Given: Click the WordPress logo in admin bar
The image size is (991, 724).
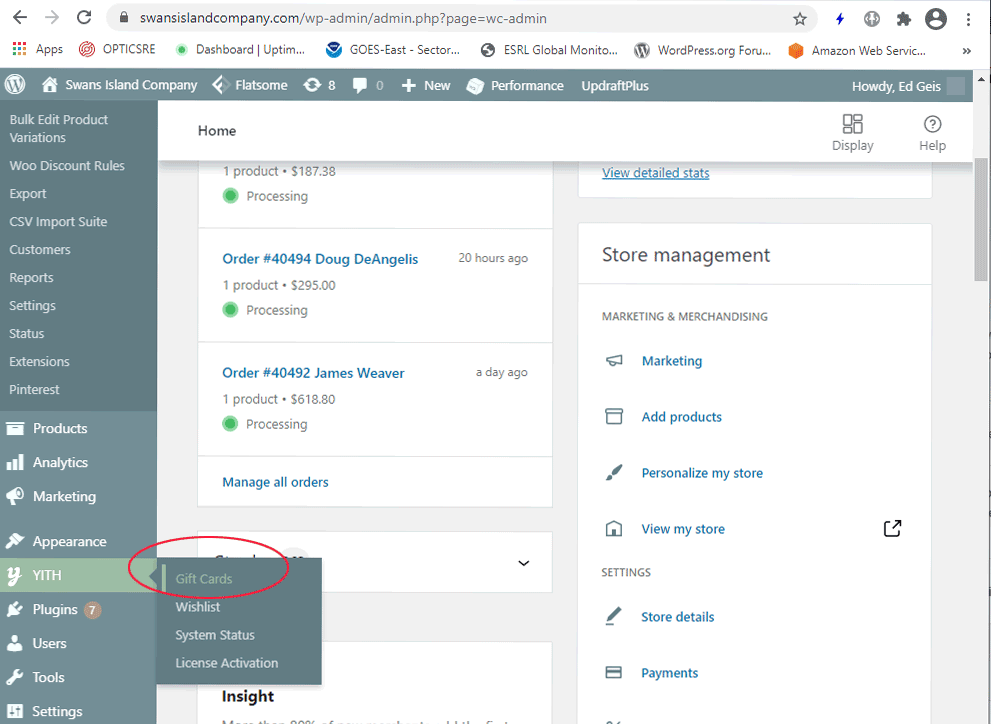Looking at the screenshot, I should 15,85.
